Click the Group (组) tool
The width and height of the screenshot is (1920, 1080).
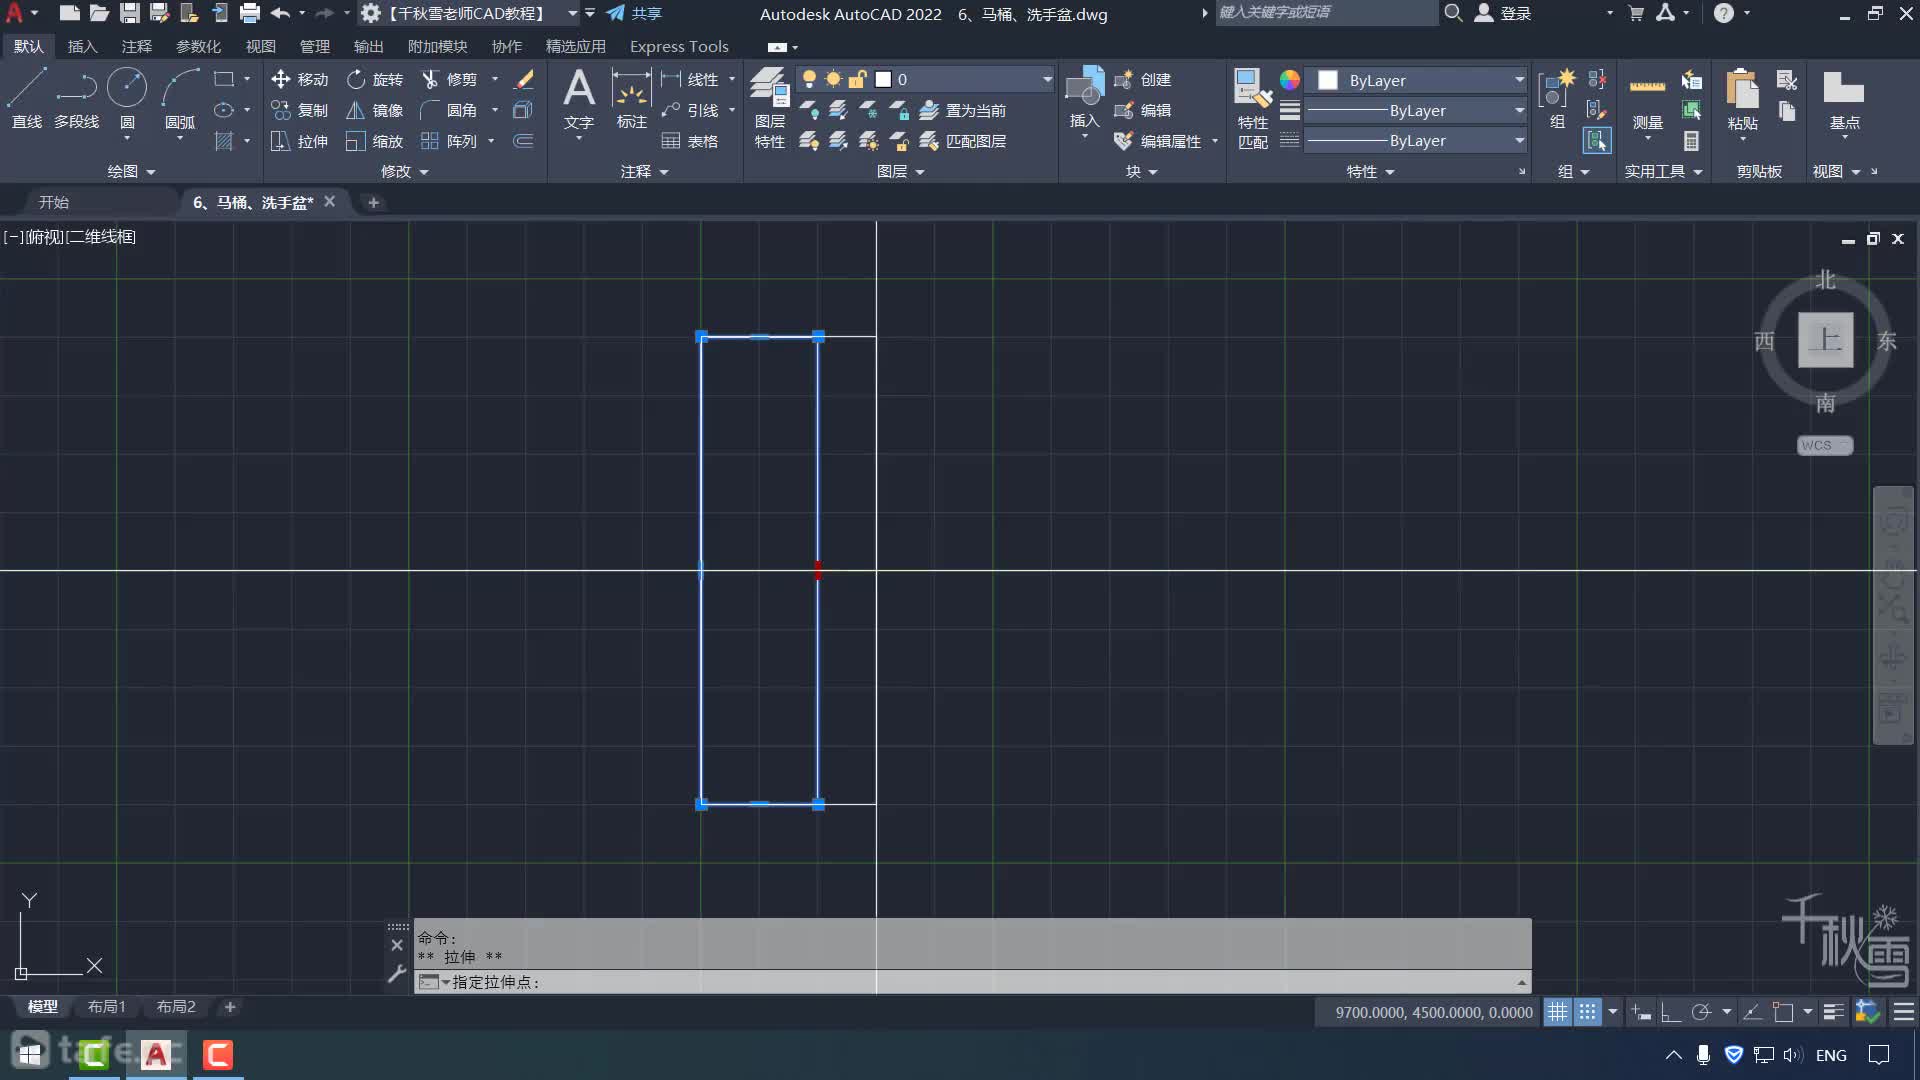pos(1557,99)
